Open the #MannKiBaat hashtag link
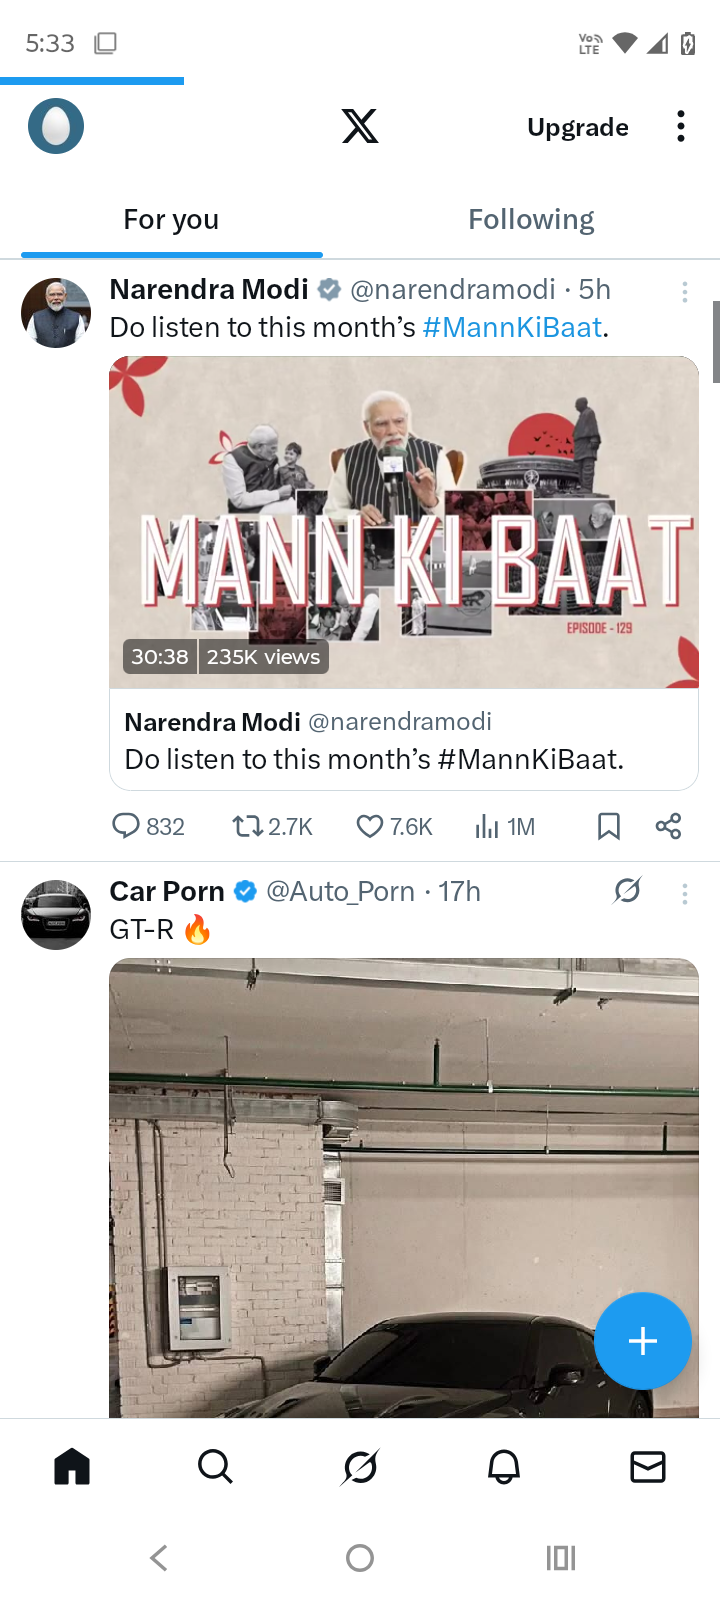The height and width of the screenshot is (1600, 720). 512,328
